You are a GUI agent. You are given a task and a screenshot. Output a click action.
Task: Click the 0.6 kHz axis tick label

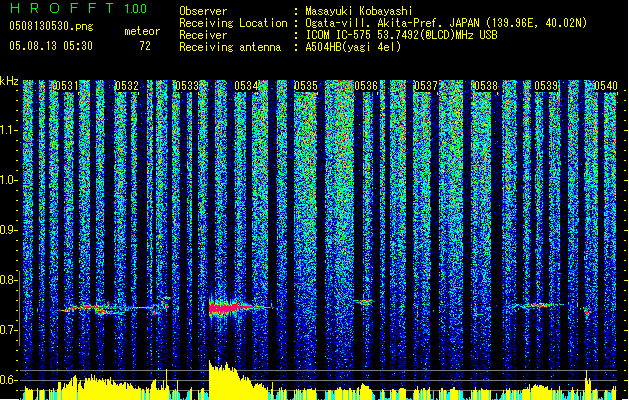8,380
